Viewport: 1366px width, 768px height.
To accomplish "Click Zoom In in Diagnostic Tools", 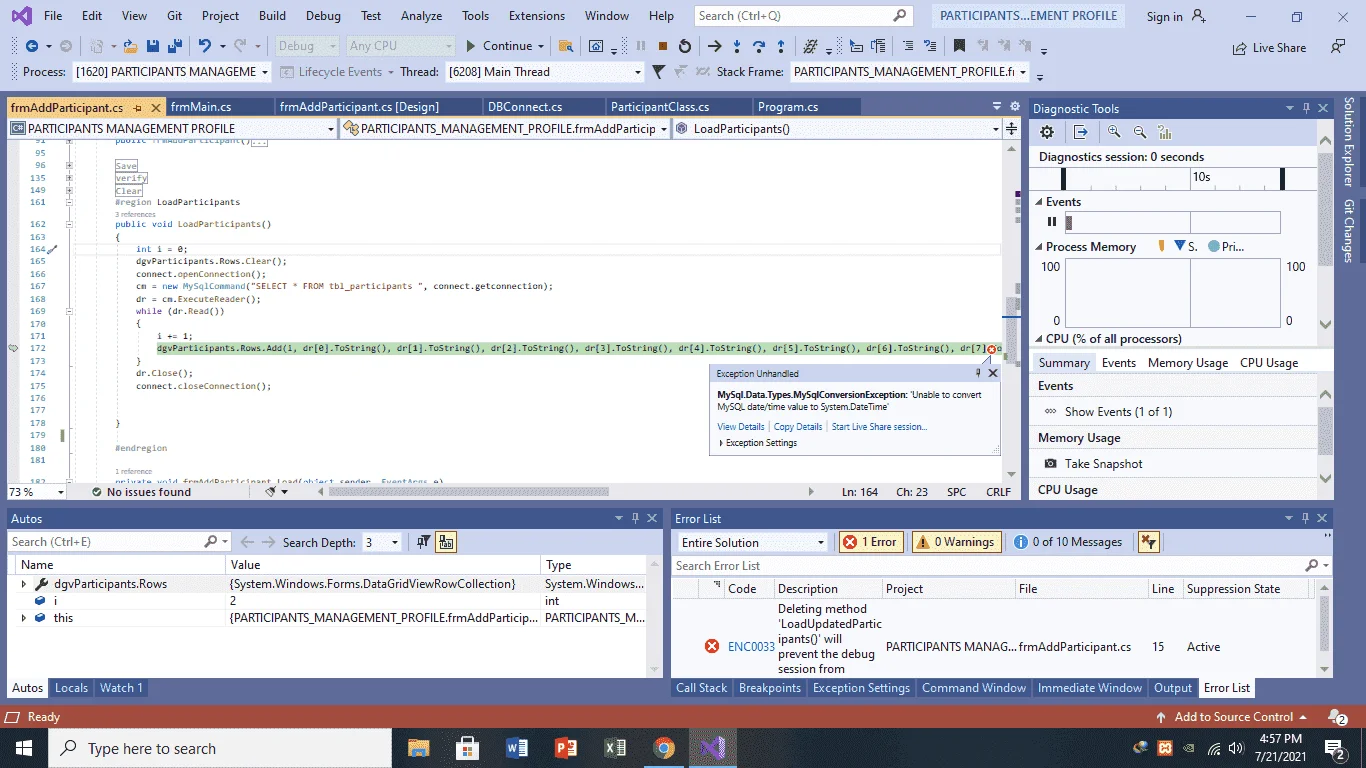I will coord(1114,132).
